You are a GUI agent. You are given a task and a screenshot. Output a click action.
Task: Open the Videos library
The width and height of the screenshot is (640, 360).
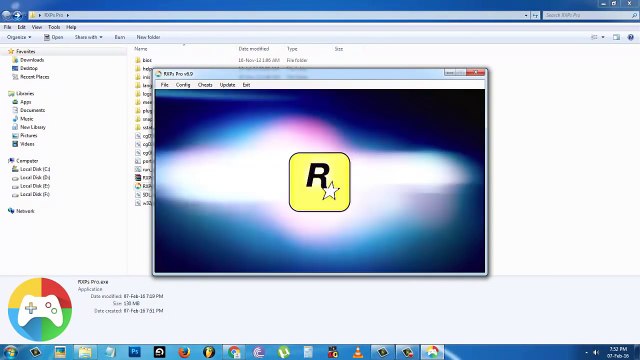pos(27,144)
